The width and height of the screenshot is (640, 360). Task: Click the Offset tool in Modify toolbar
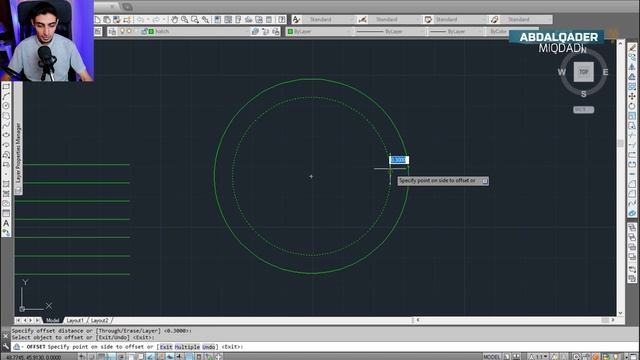click(632, 77)
